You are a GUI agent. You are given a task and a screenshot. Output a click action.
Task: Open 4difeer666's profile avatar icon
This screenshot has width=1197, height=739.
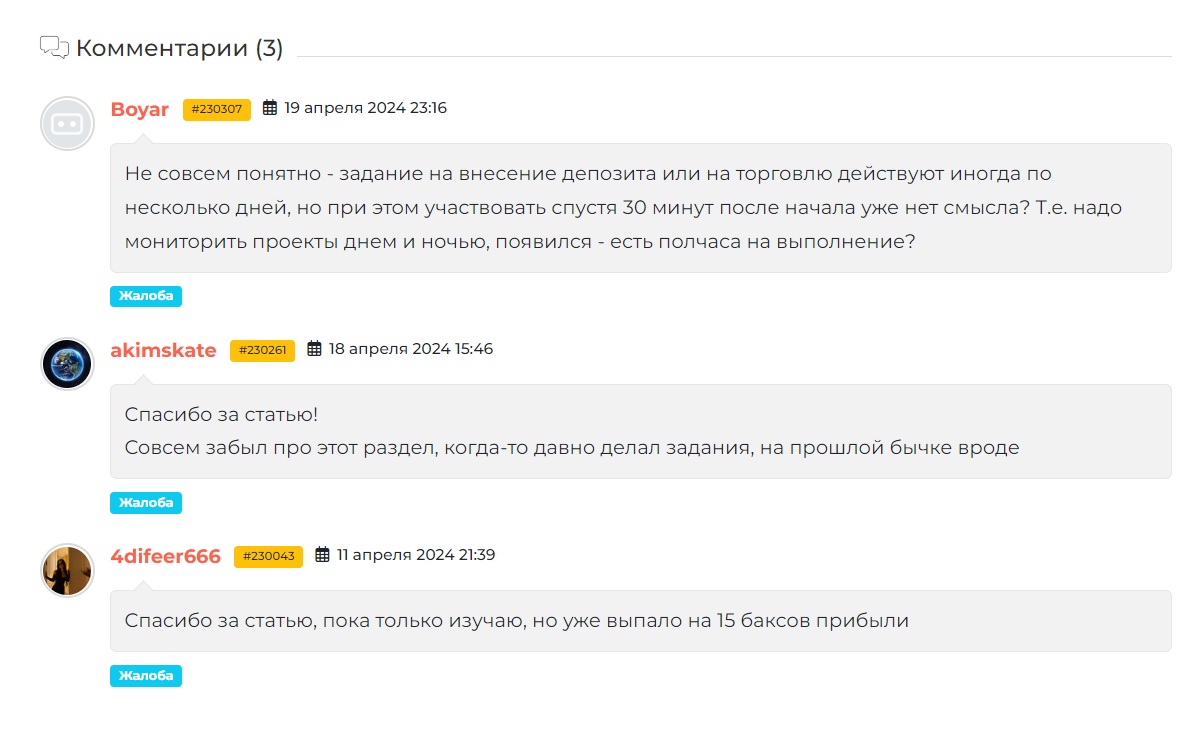coord(66,570)
